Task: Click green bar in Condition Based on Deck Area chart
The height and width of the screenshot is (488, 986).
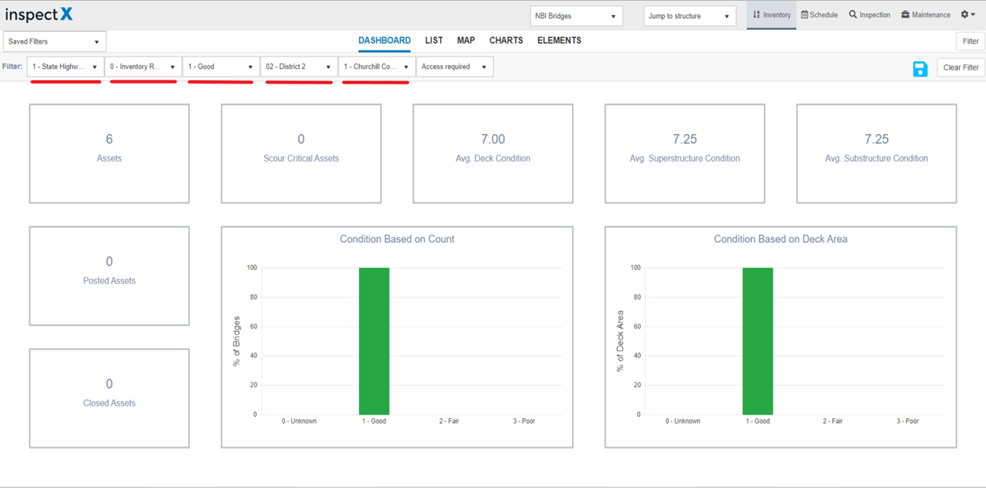Action: click(x=758, y=341)
